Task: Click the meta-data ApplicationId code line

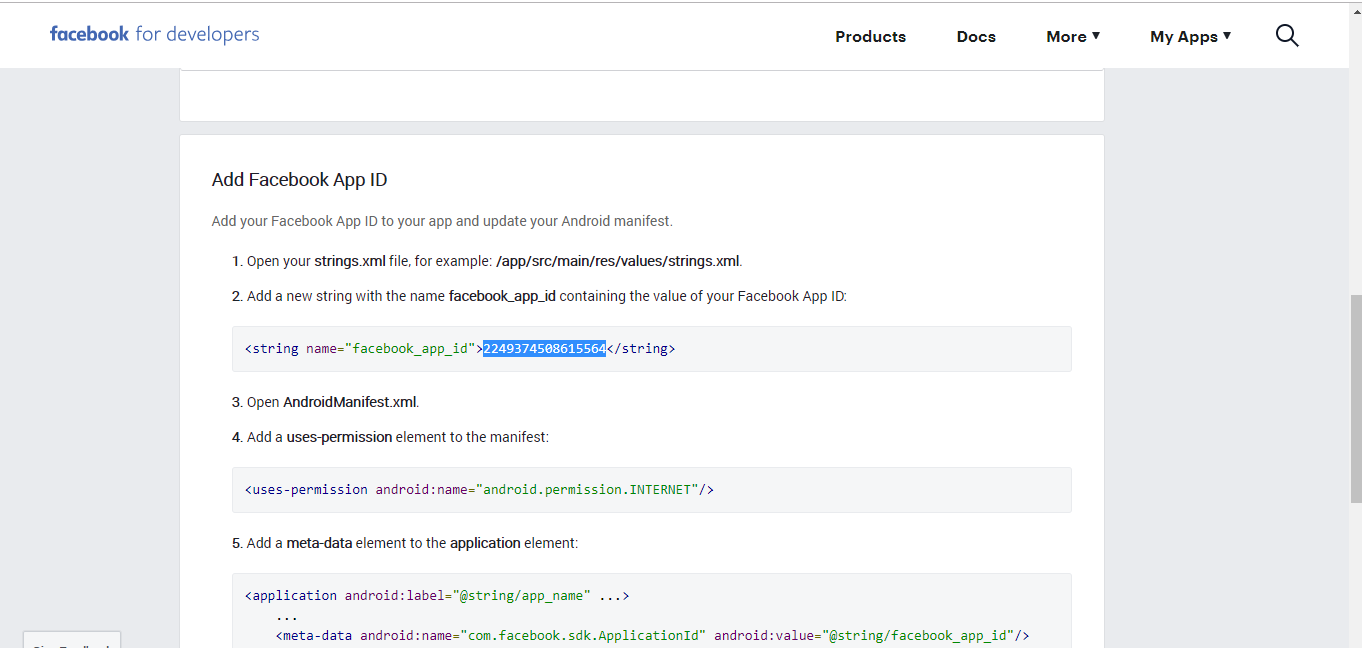Action: [652, 635]
